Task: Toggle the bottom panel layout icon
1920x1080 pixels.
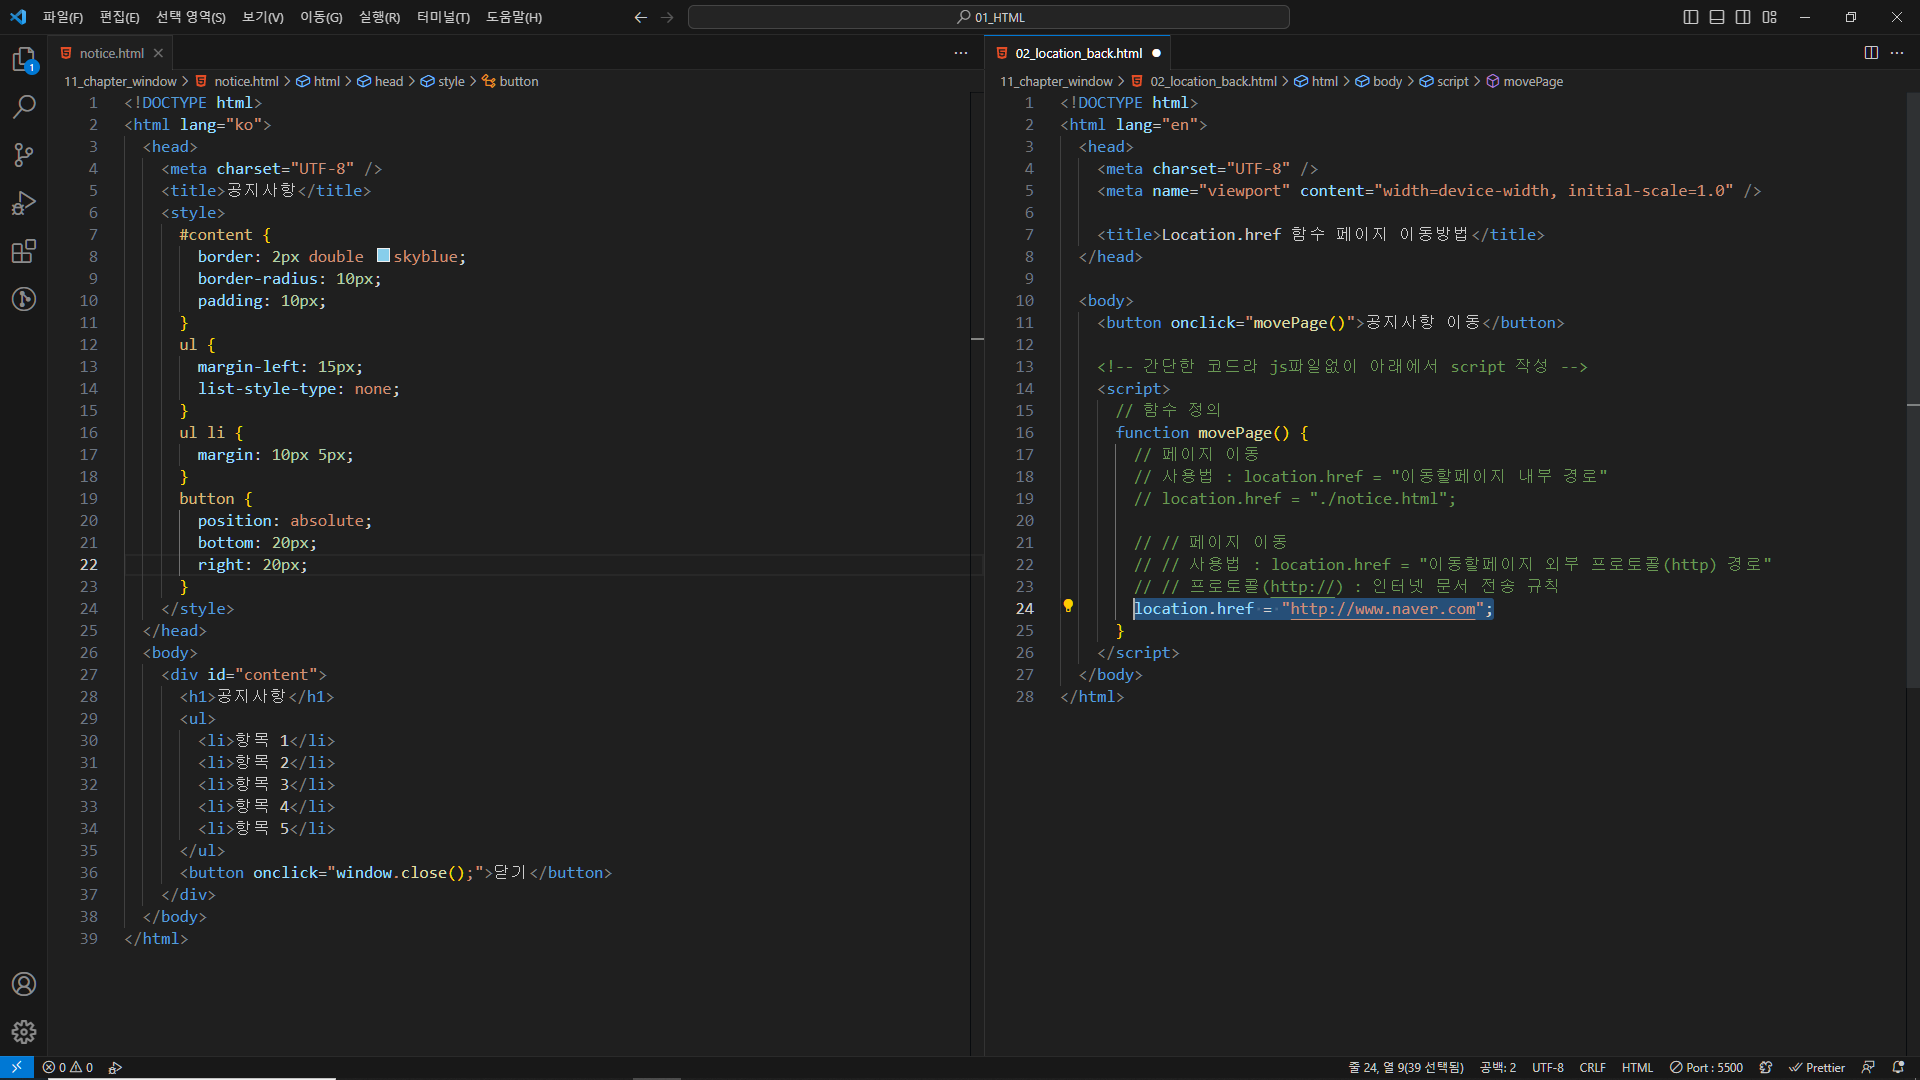Action: pos(1717,17)
